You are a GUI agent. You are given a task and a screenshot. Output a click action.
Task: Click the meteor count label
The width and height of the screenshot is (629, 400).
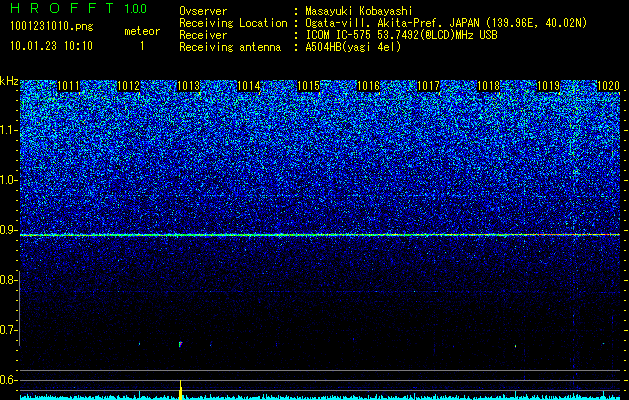142,31
